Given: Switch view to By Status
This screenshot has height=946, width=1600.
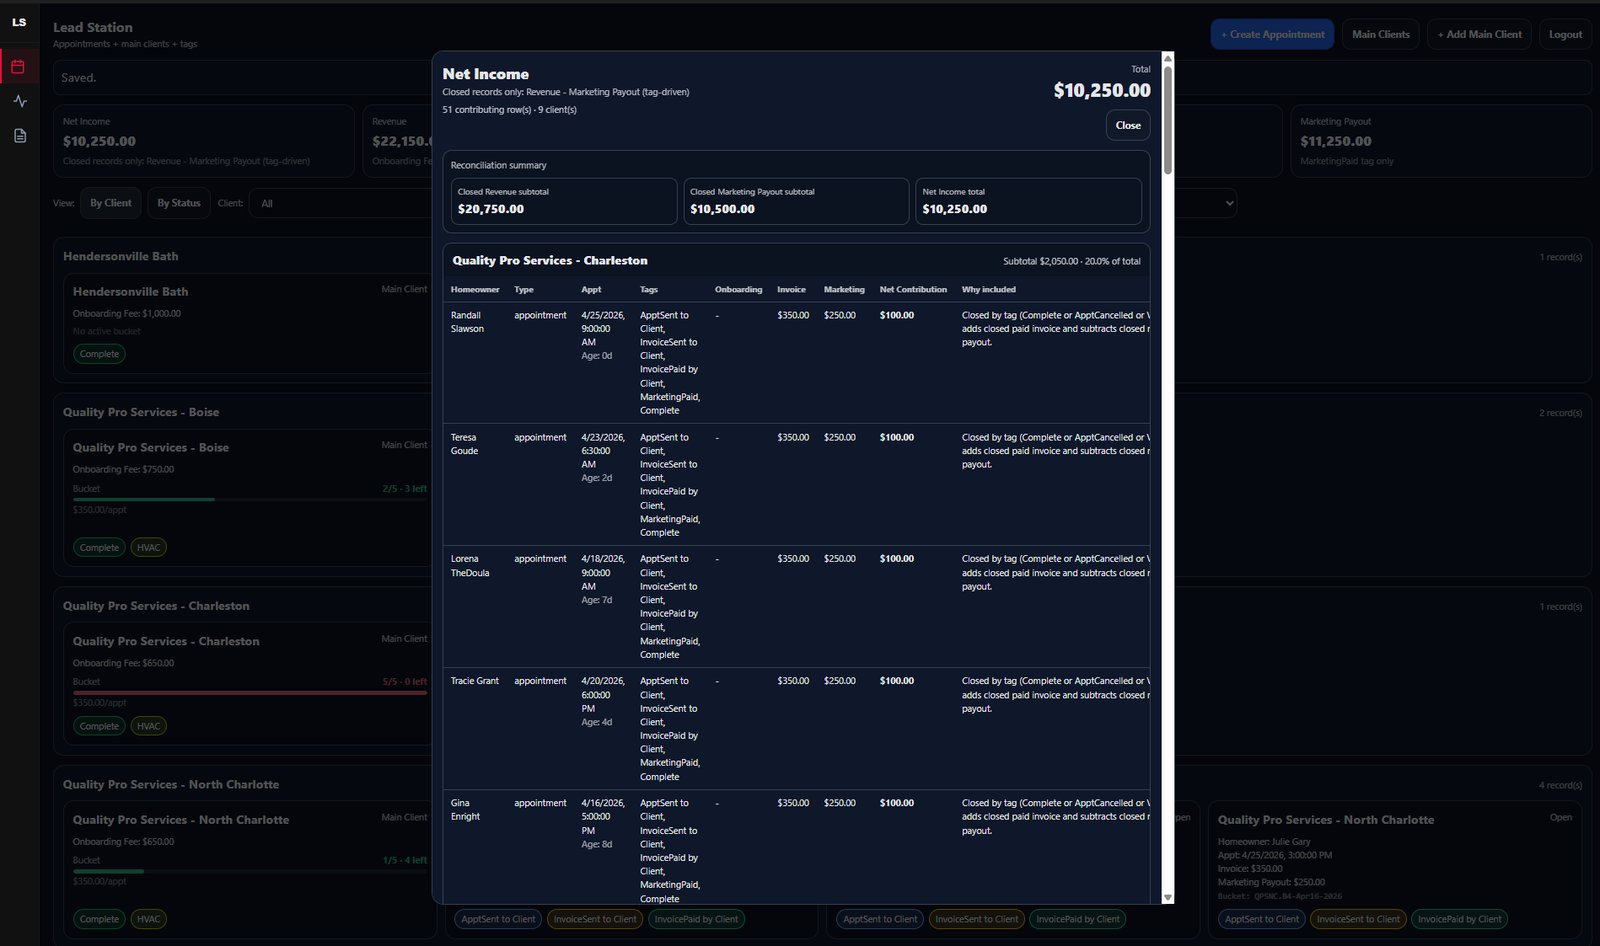Looking at the screenshot, I should (179, 203).
